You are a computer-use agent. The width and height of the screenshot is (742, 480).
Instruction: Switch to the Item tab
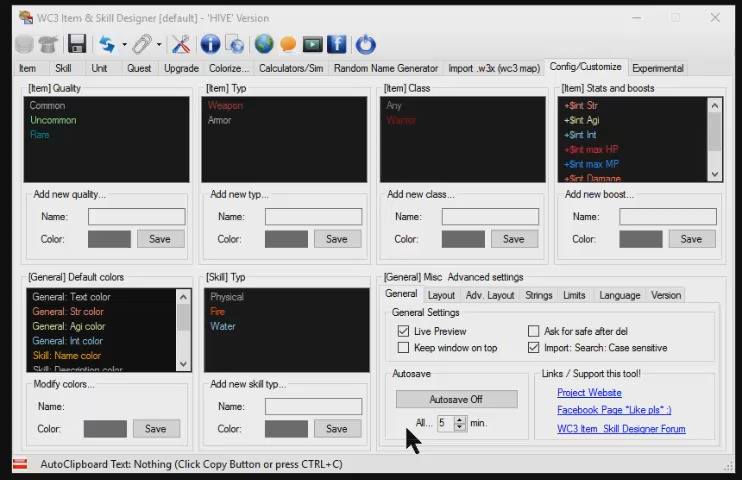point(27,68)
